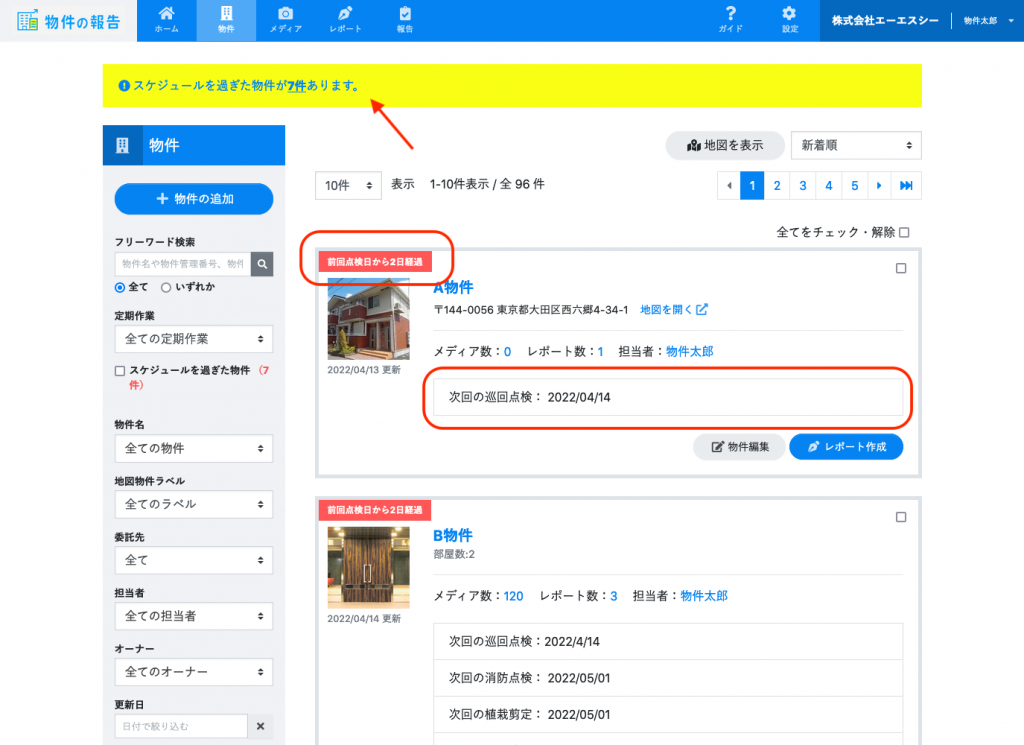Open the 新着順 sort dropdown
Image resolution: width=1024 pixels, height=745 pixels.
tap(856, 145)
